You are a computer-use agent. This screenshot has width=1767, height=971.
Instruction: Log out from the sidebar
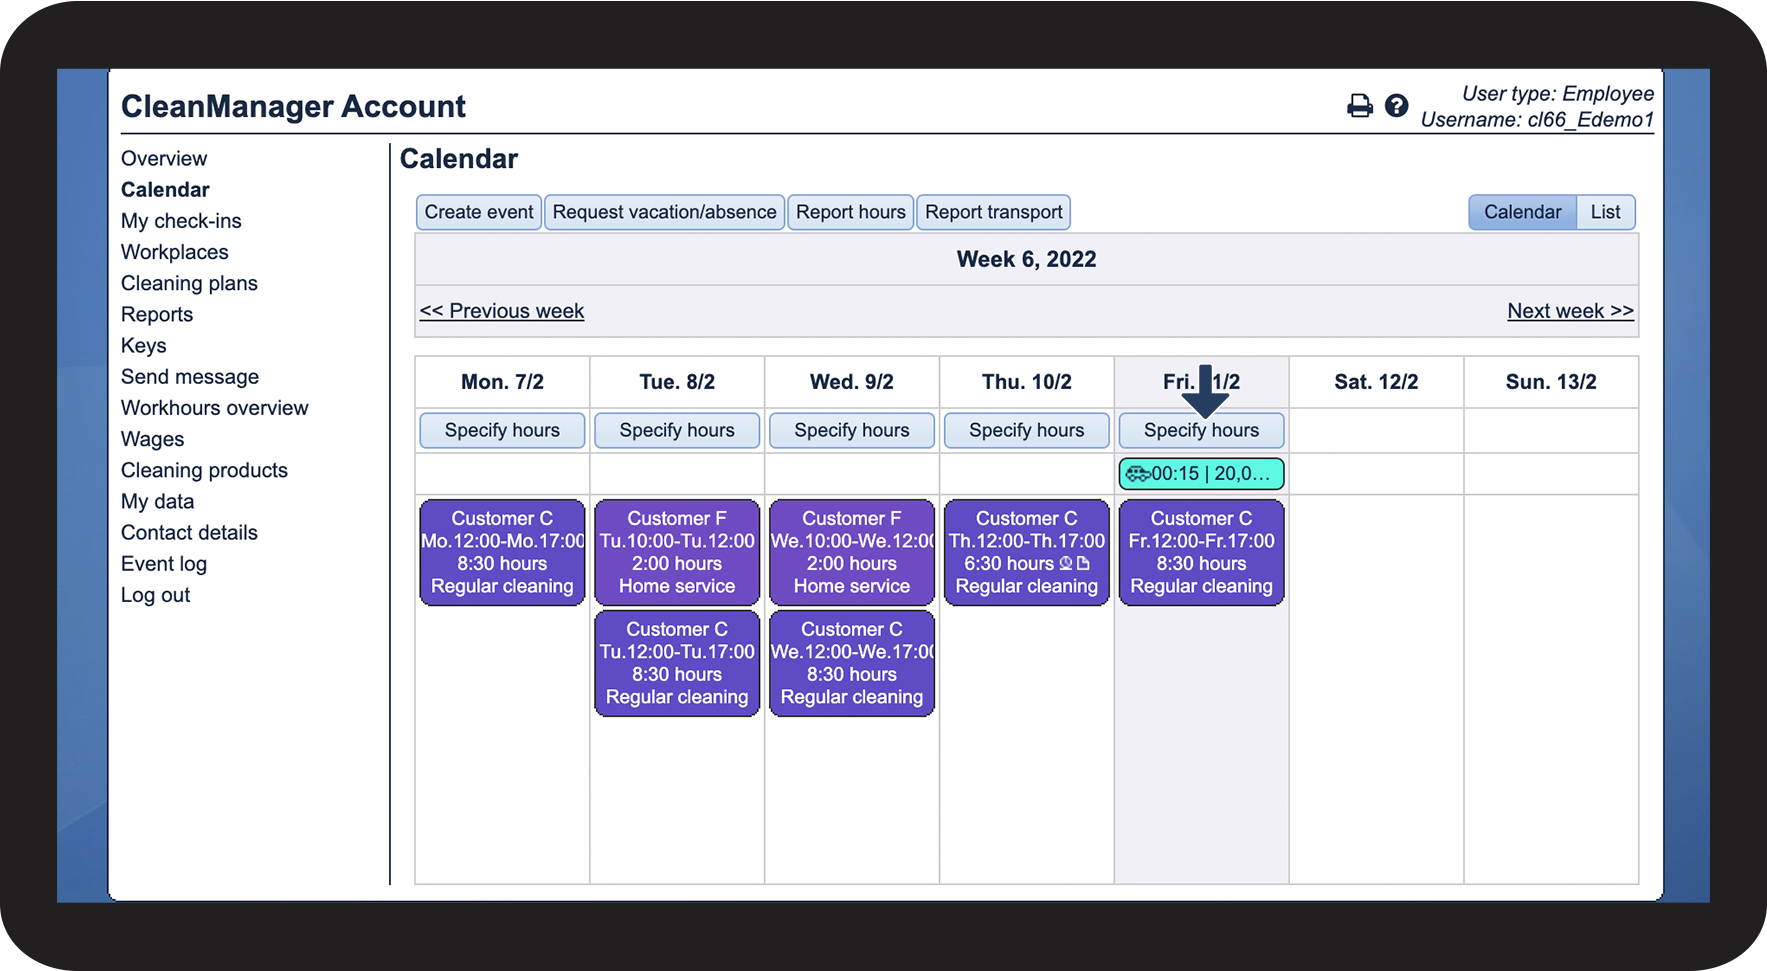click(x=156, y=595)
